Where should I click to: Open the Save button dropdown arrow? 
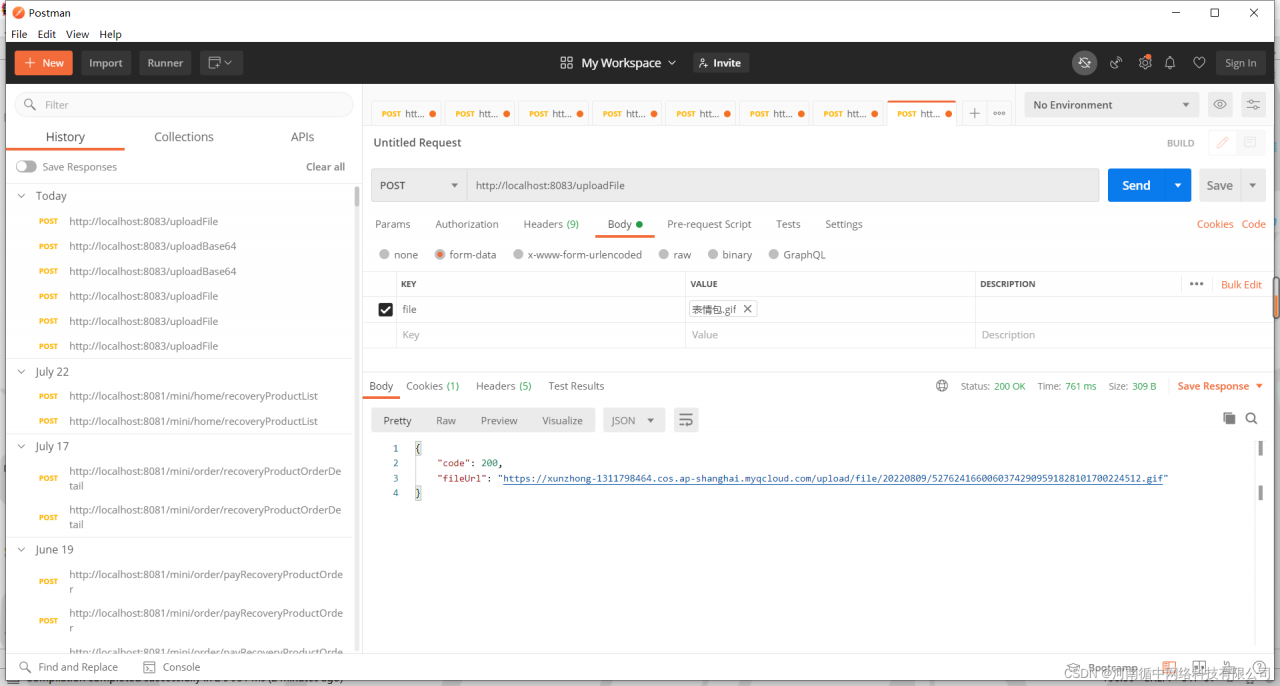[x=1254, y=185]
